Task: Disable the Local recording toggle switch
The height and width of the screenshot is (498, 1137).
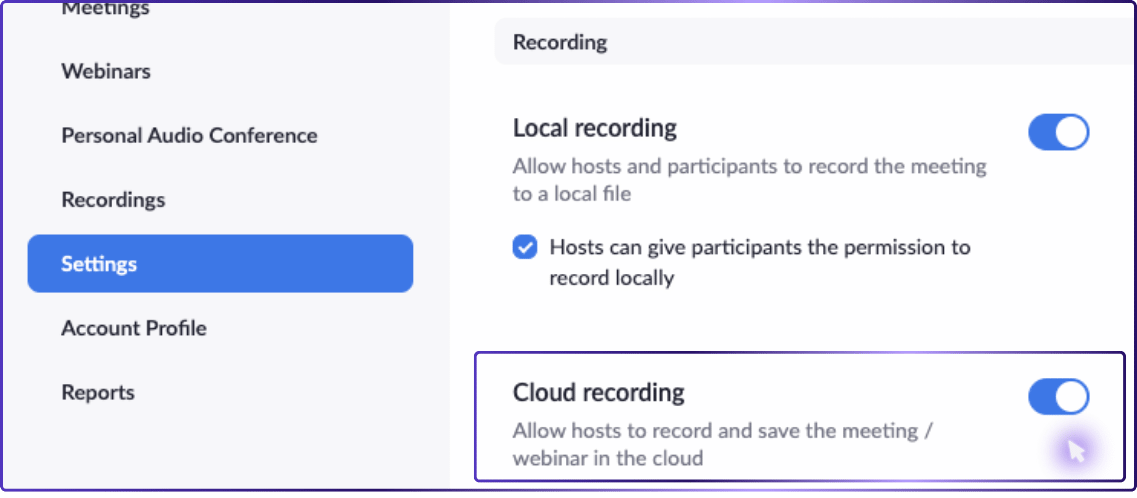Action: coord(1058,132)
